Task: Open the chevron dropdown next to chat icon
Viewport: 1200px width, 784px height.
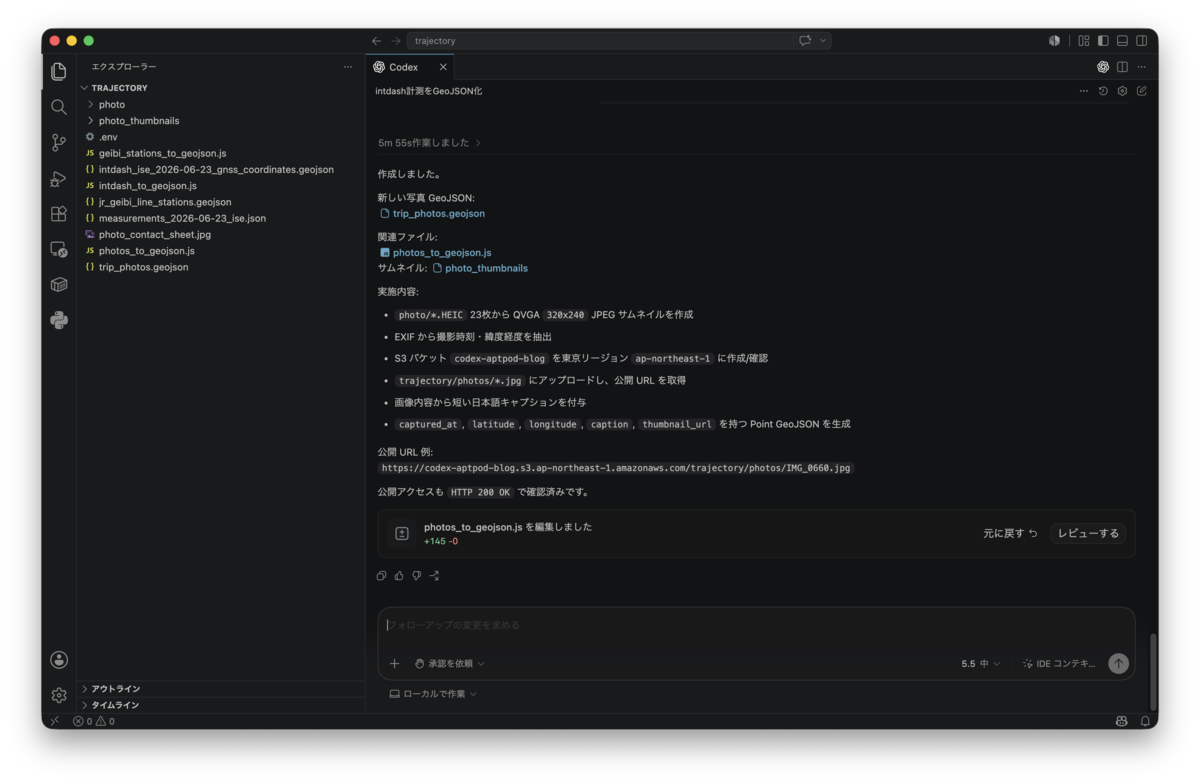Action: pos(823,41)
